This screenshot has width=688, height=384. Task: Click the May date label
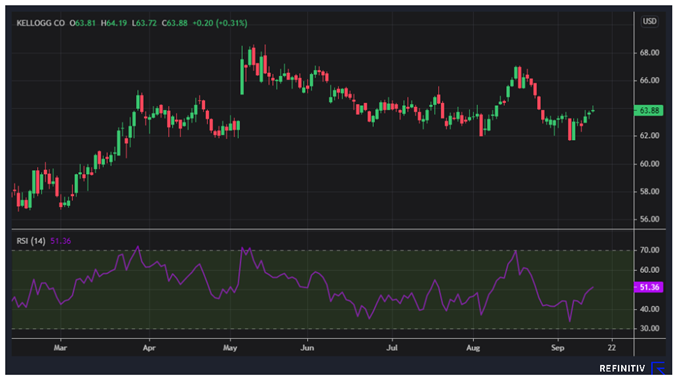tap(230, 348)
